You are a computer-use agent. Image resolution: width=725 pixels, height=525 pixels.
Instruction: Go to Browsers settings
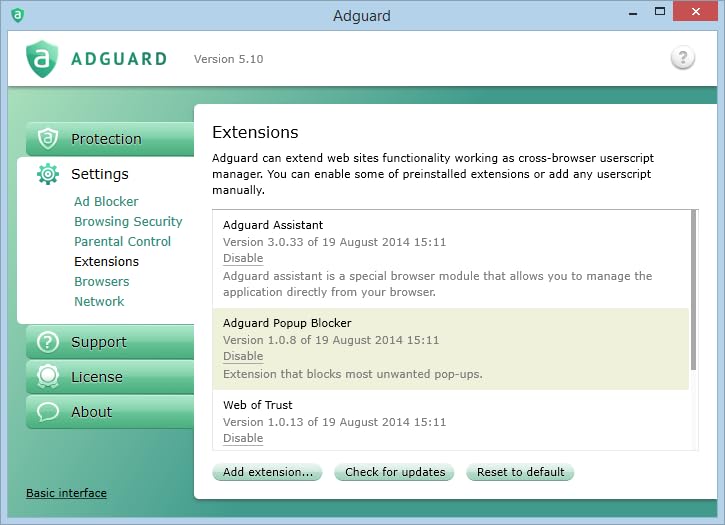click(101, 281)
